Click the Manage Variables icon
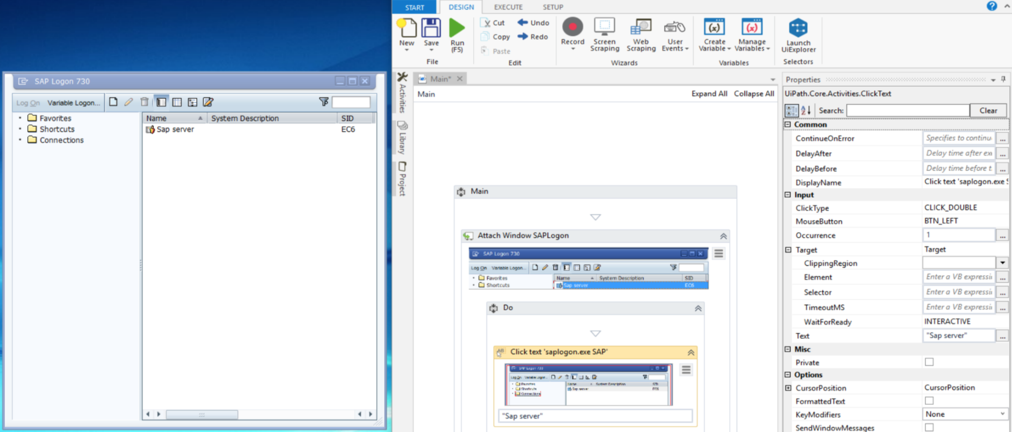The image size is (1012, 432). 751,28
